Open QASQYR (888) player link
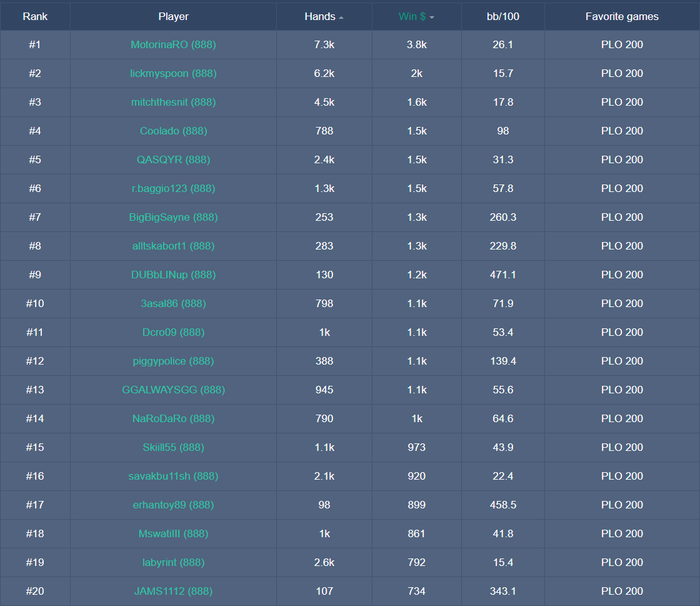The image size is (700, 606). [x=173, y=160]
